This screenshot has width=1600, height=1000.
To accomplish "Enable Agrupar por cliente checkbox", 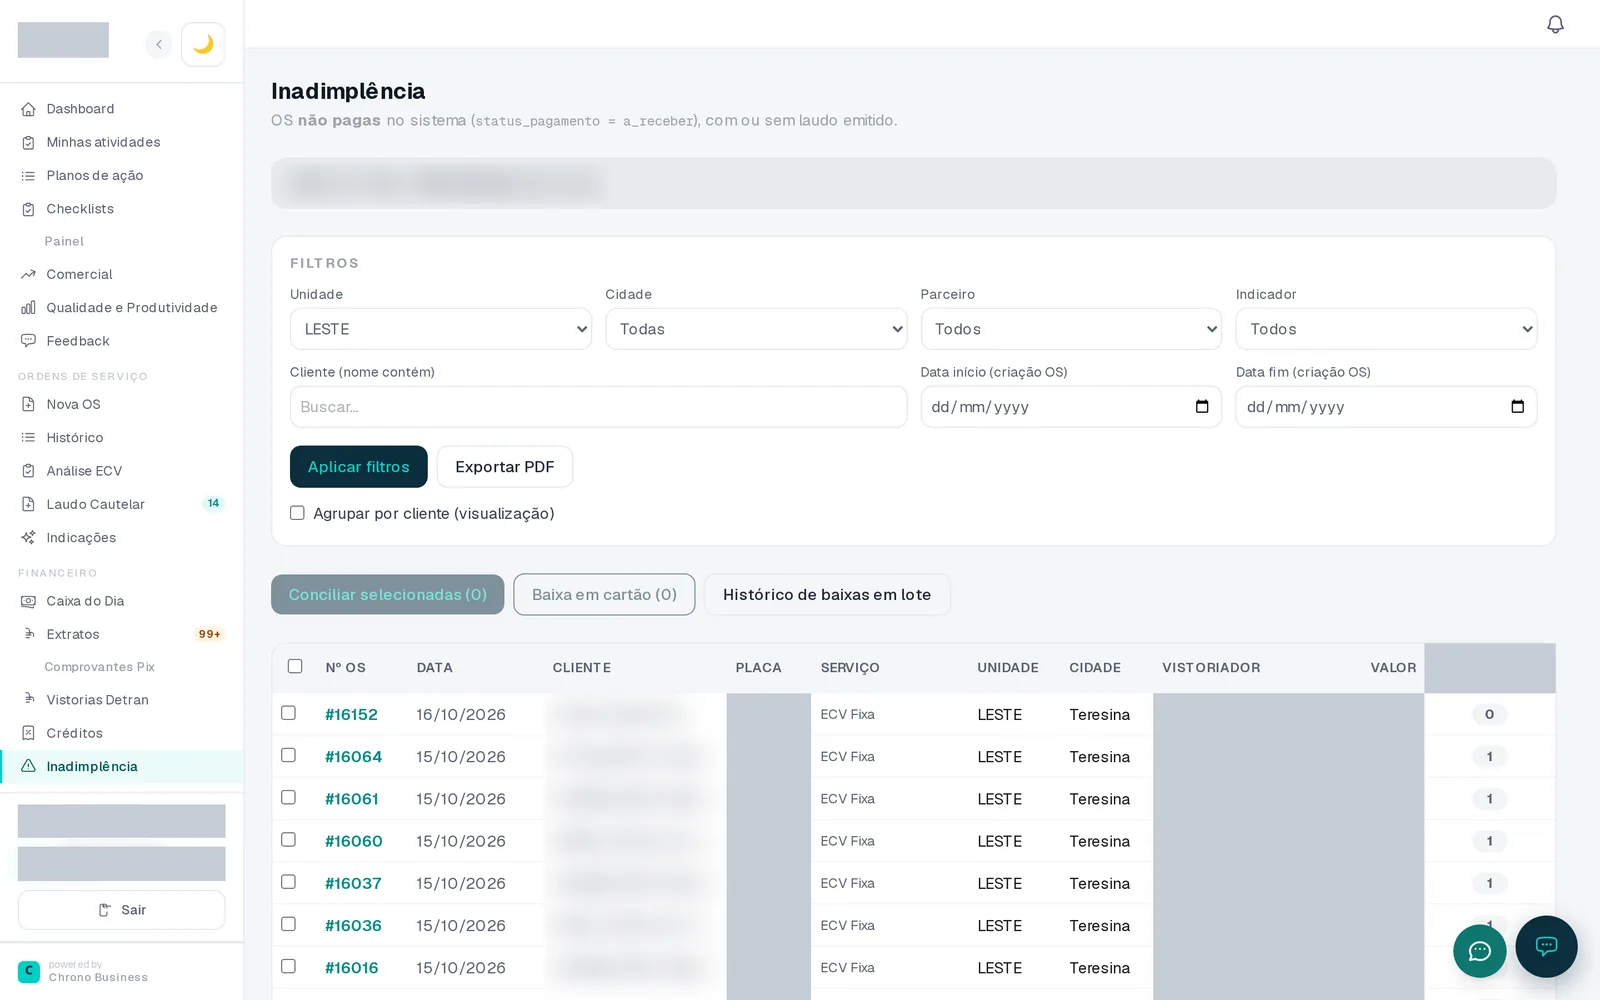I will pyautogui.click(x=297, y=513).
